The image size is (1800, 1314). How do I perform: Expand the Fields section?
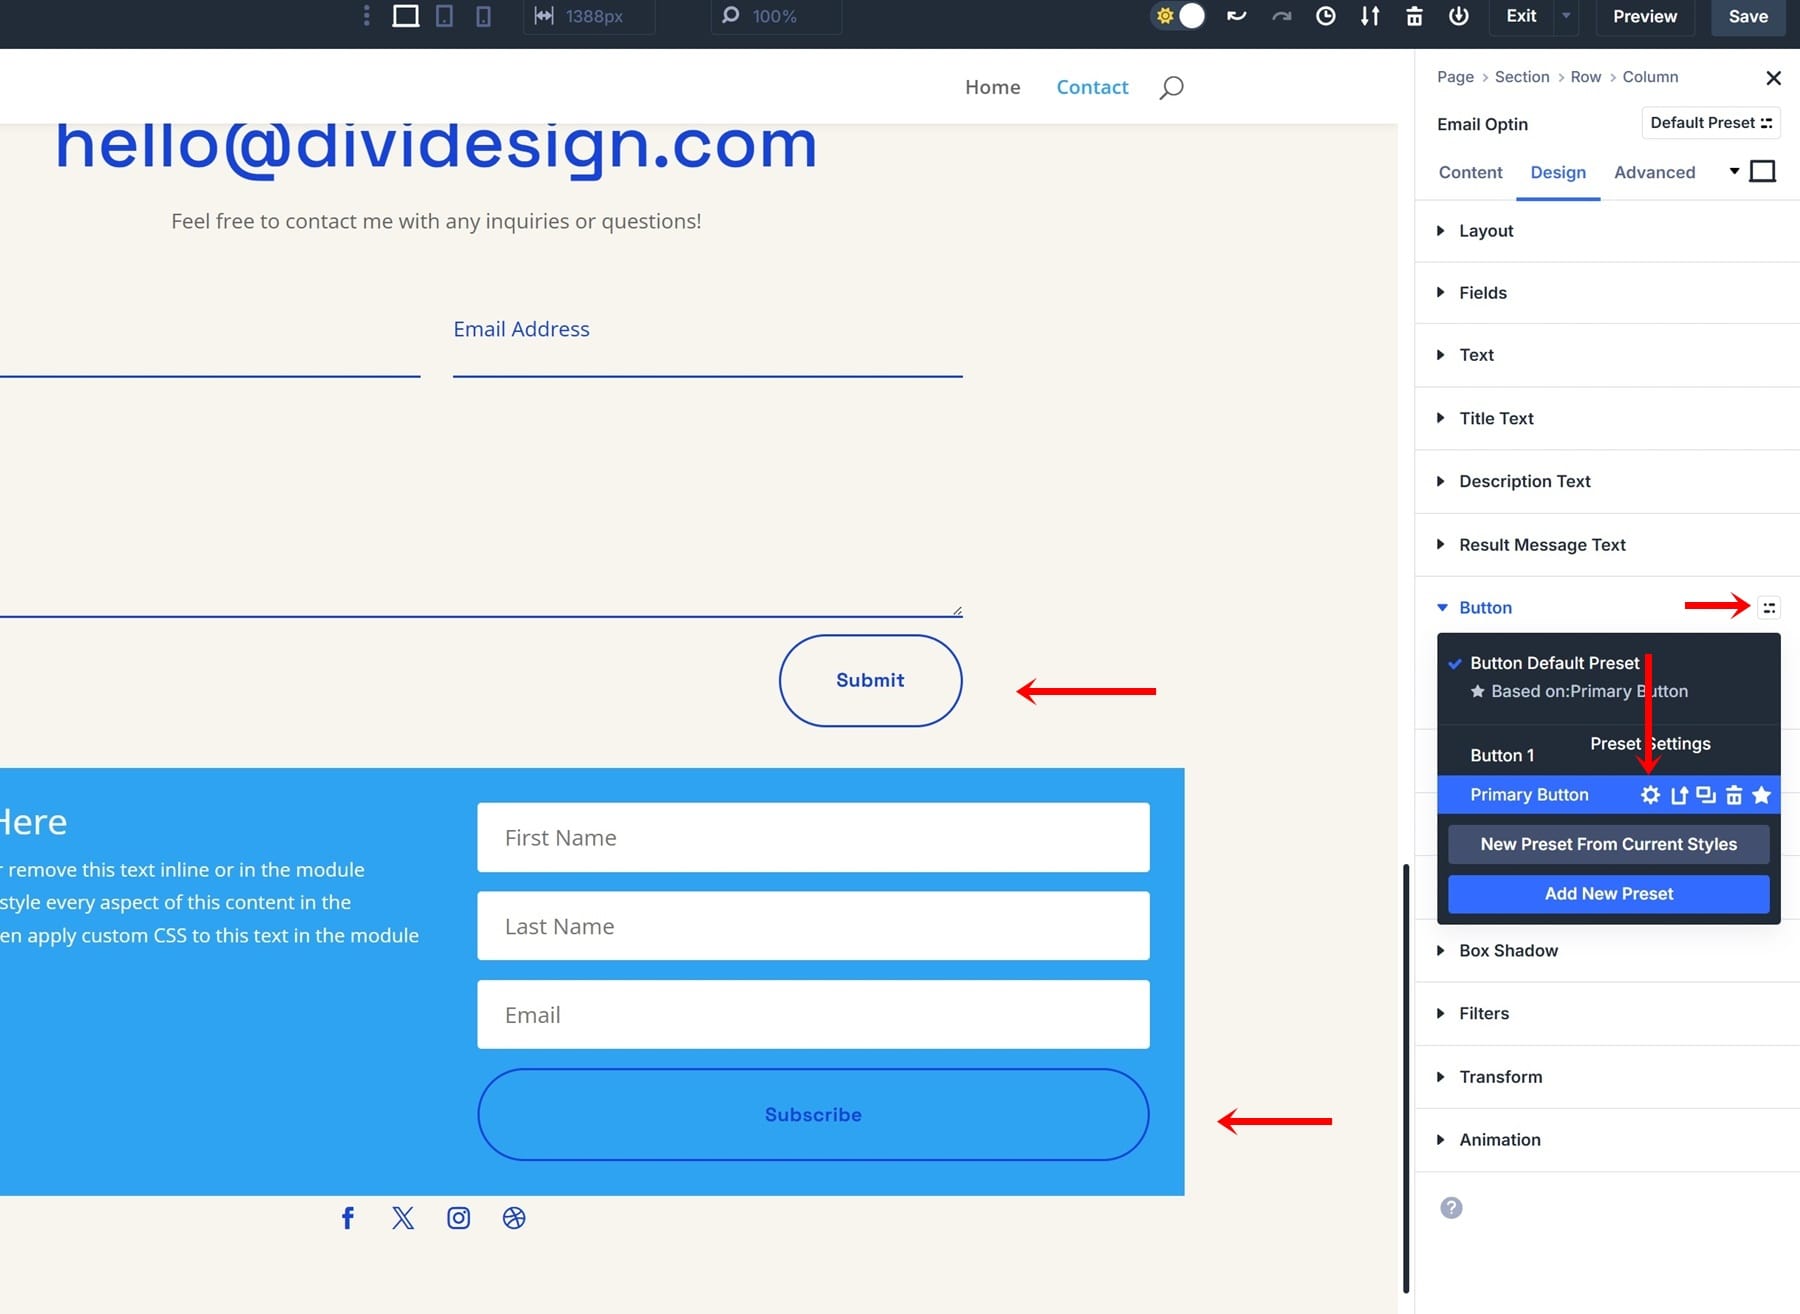click(x=1608, y=293)
